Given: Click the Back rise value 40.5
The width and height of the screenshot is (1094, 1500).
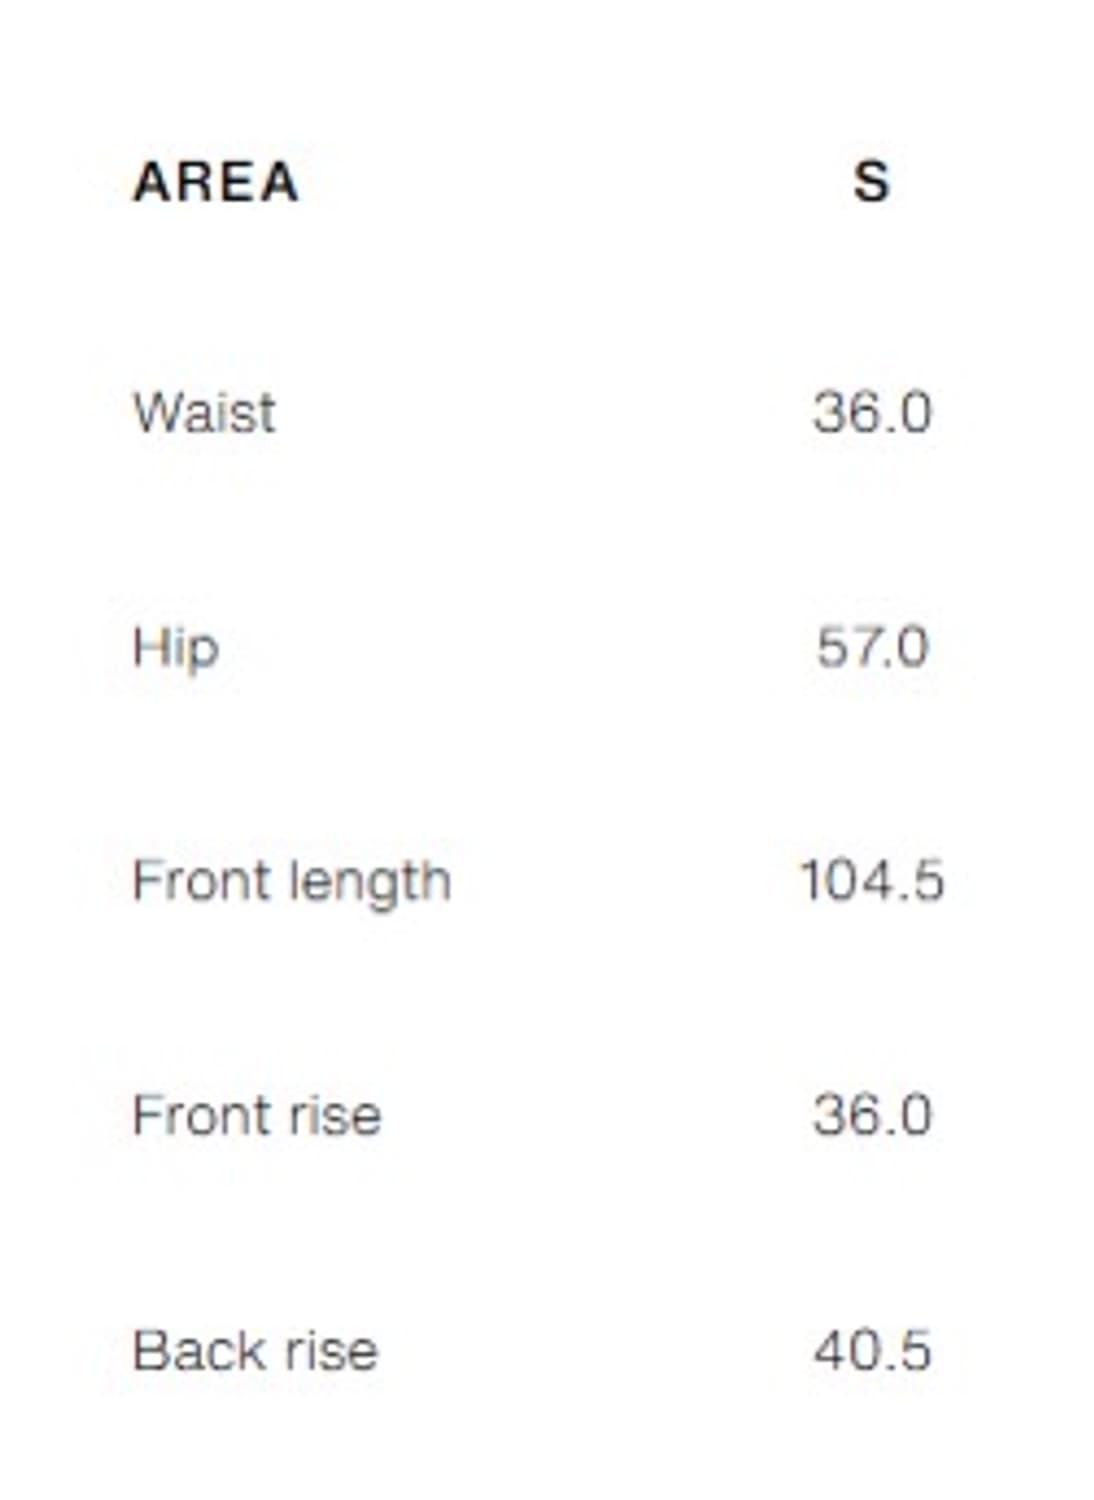Looking at the screenshot, I should click(x=872, y=1351).
